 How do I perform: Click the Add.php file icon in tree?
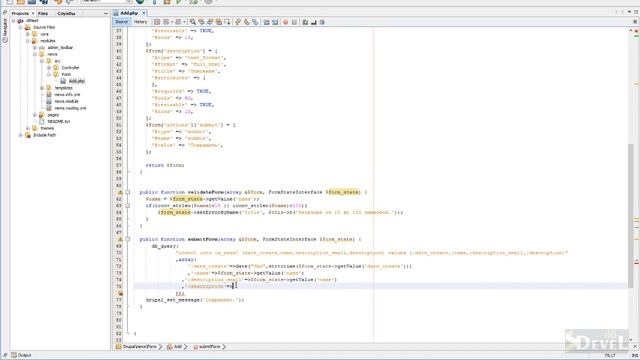pos(63,81)
